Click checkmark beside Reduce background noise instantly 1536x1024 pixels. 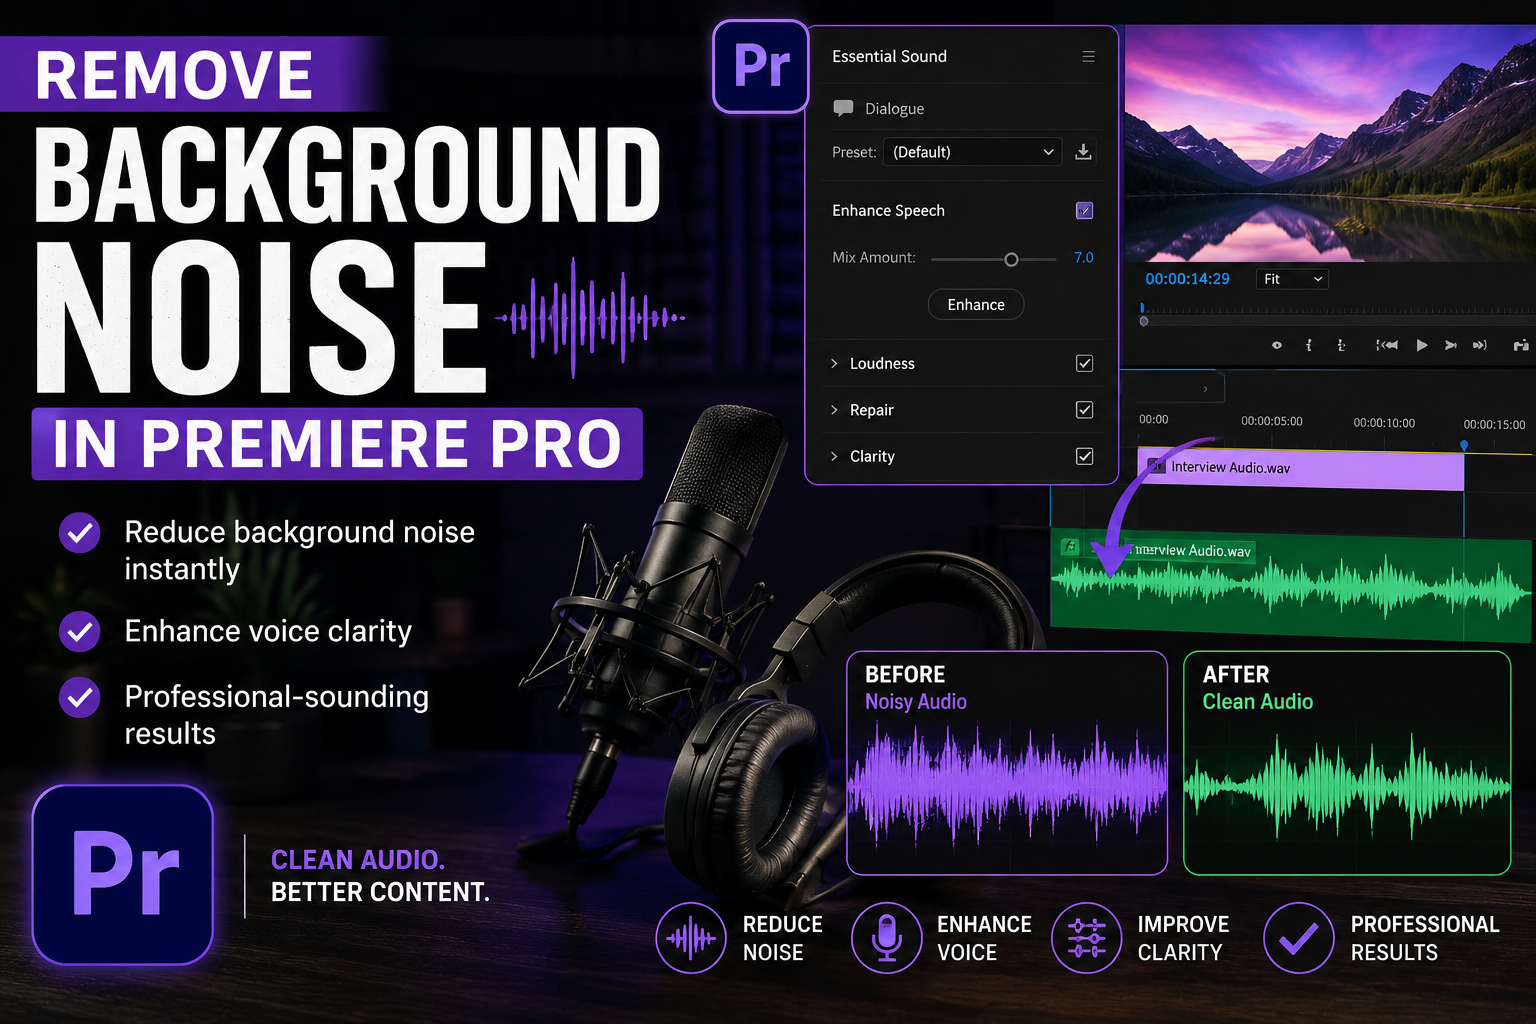[79, 533]
